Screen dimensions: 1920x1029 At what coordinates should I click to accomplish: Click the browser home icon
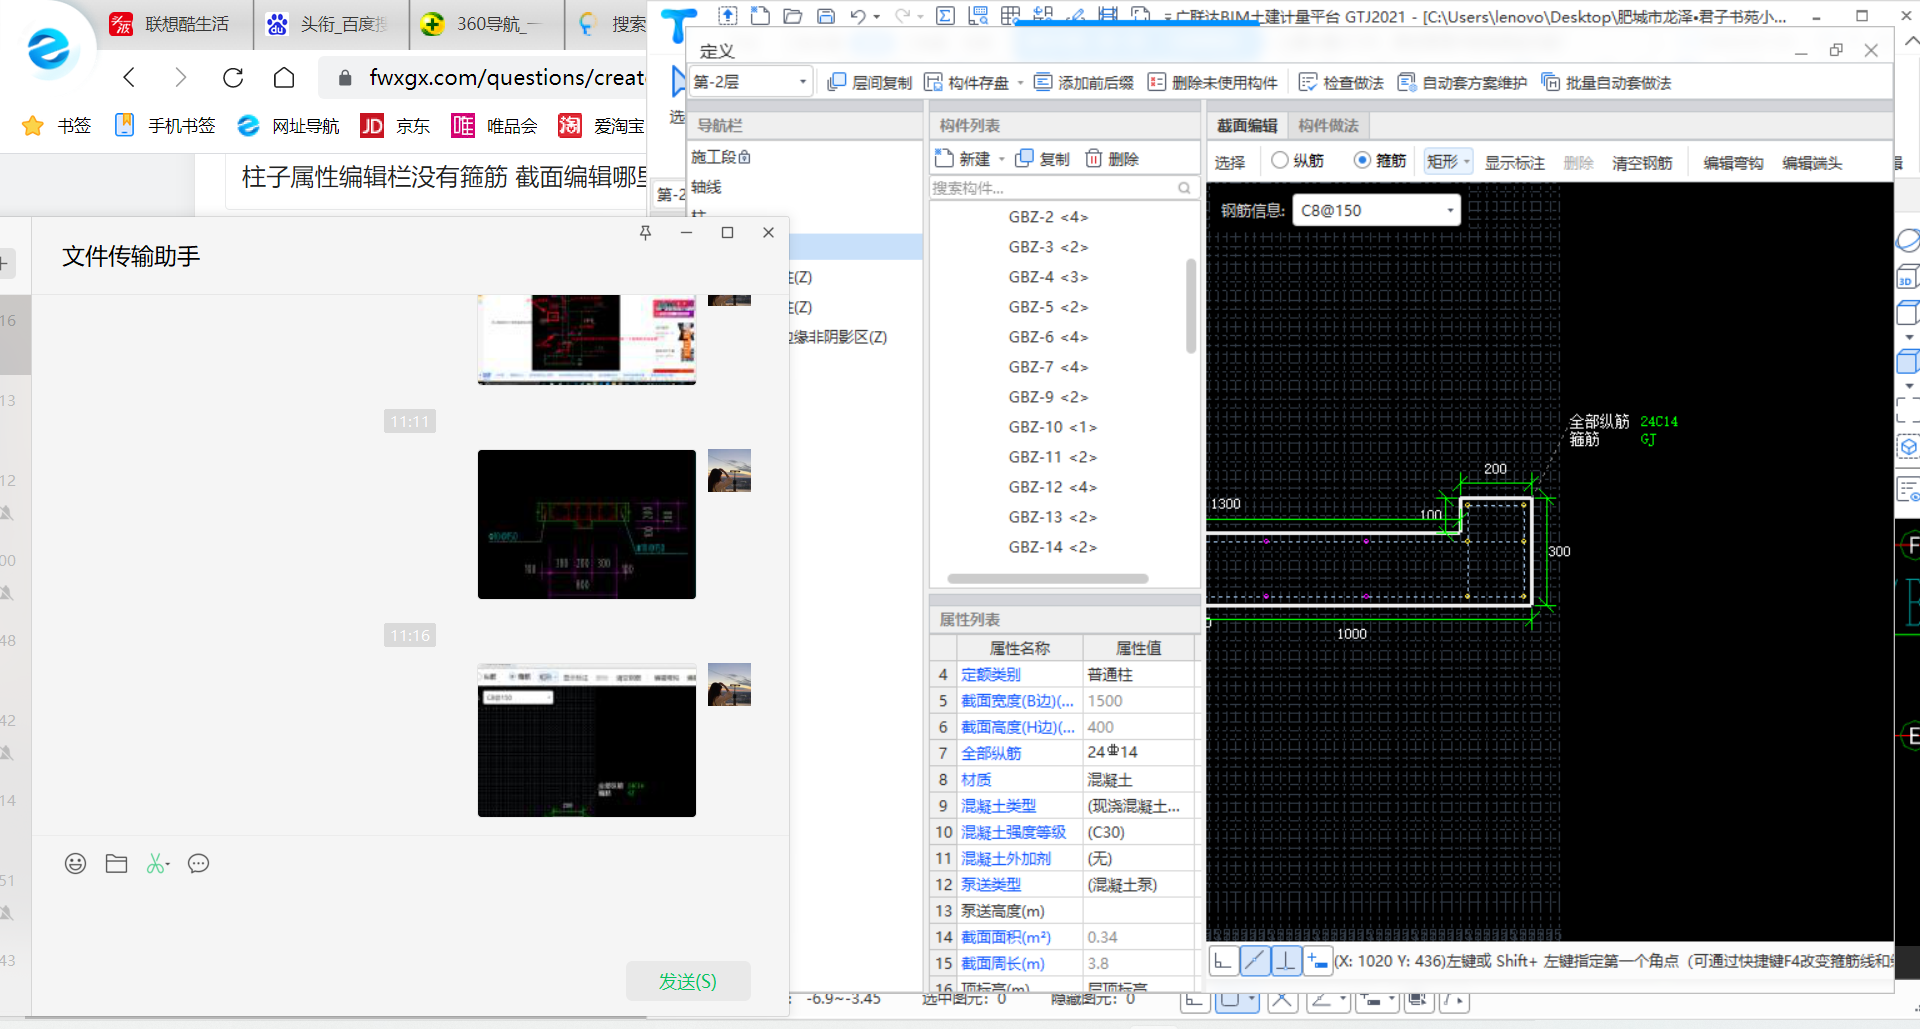click(284, 77)
